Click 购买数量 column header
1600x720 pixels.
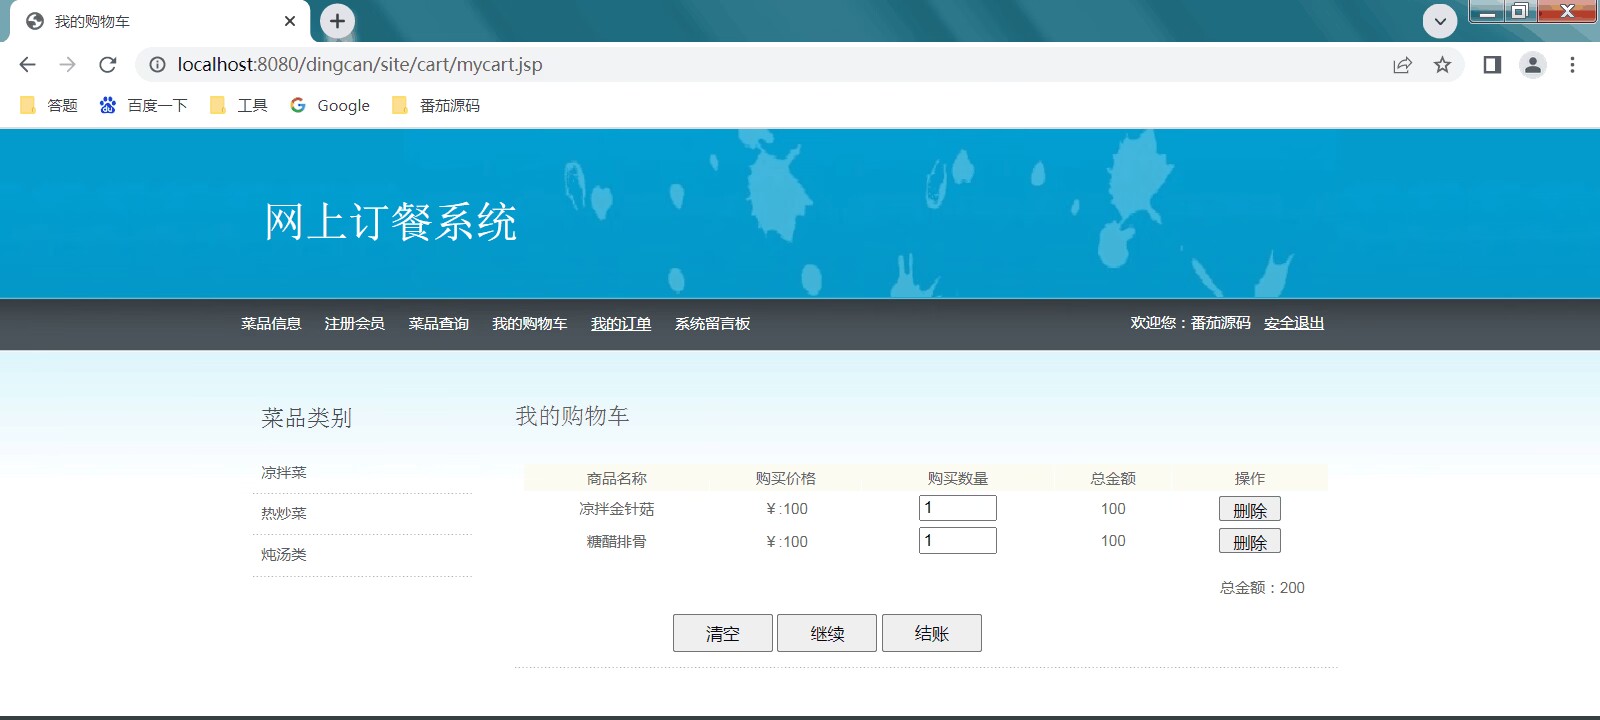point(958,479)
